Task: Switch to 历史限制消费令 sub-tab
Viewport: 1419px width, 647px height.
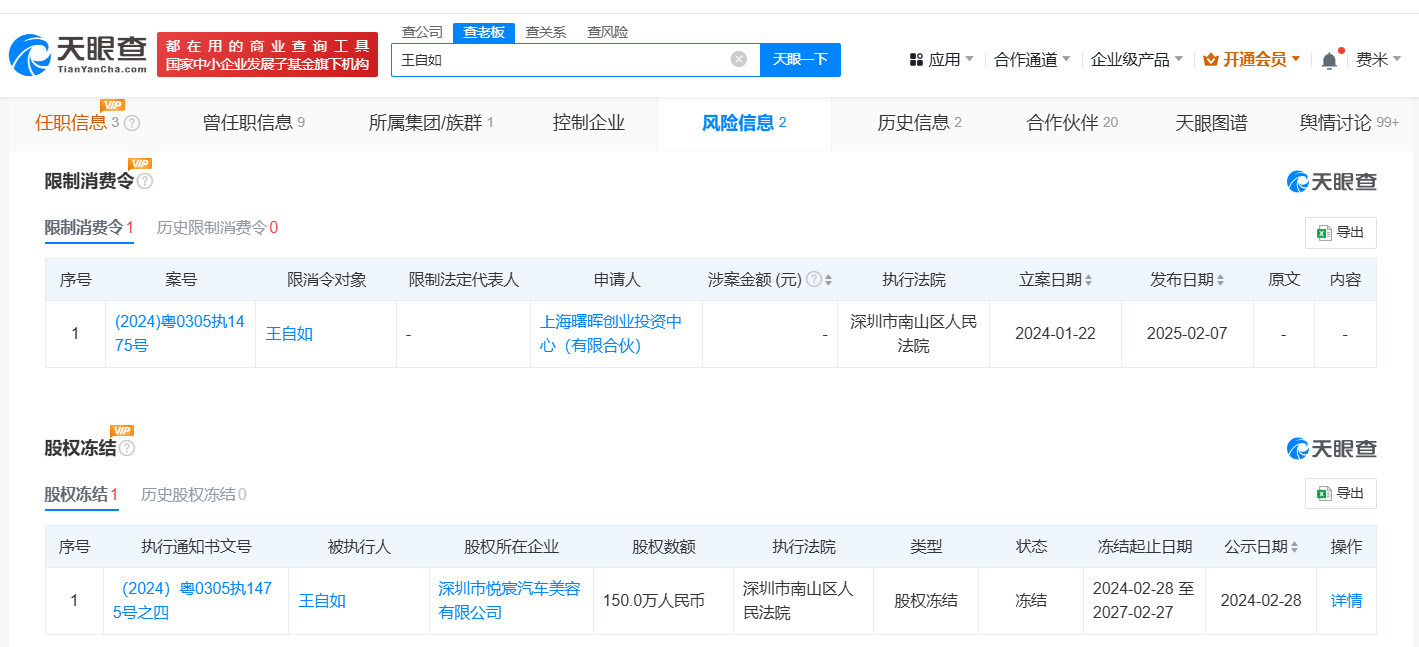Action: [217, 228]
